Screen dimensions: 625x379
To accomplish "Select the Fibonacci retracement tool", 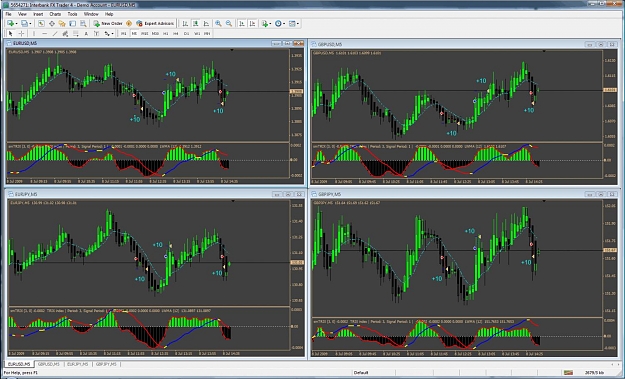I will coord(75,33).
